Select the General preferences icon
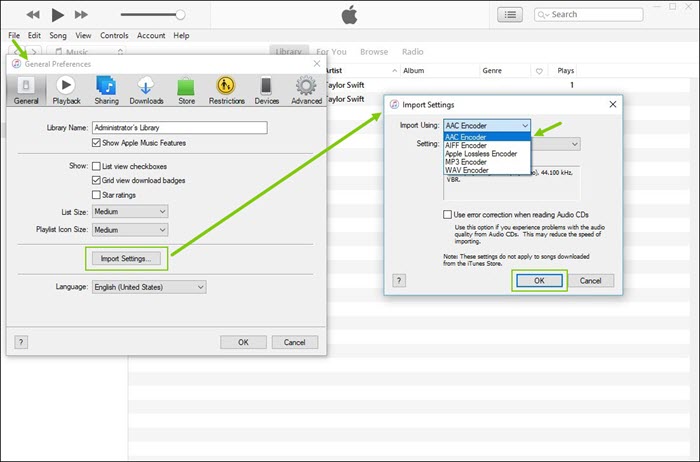The image size is (700, 462). (x=26, y=90)
